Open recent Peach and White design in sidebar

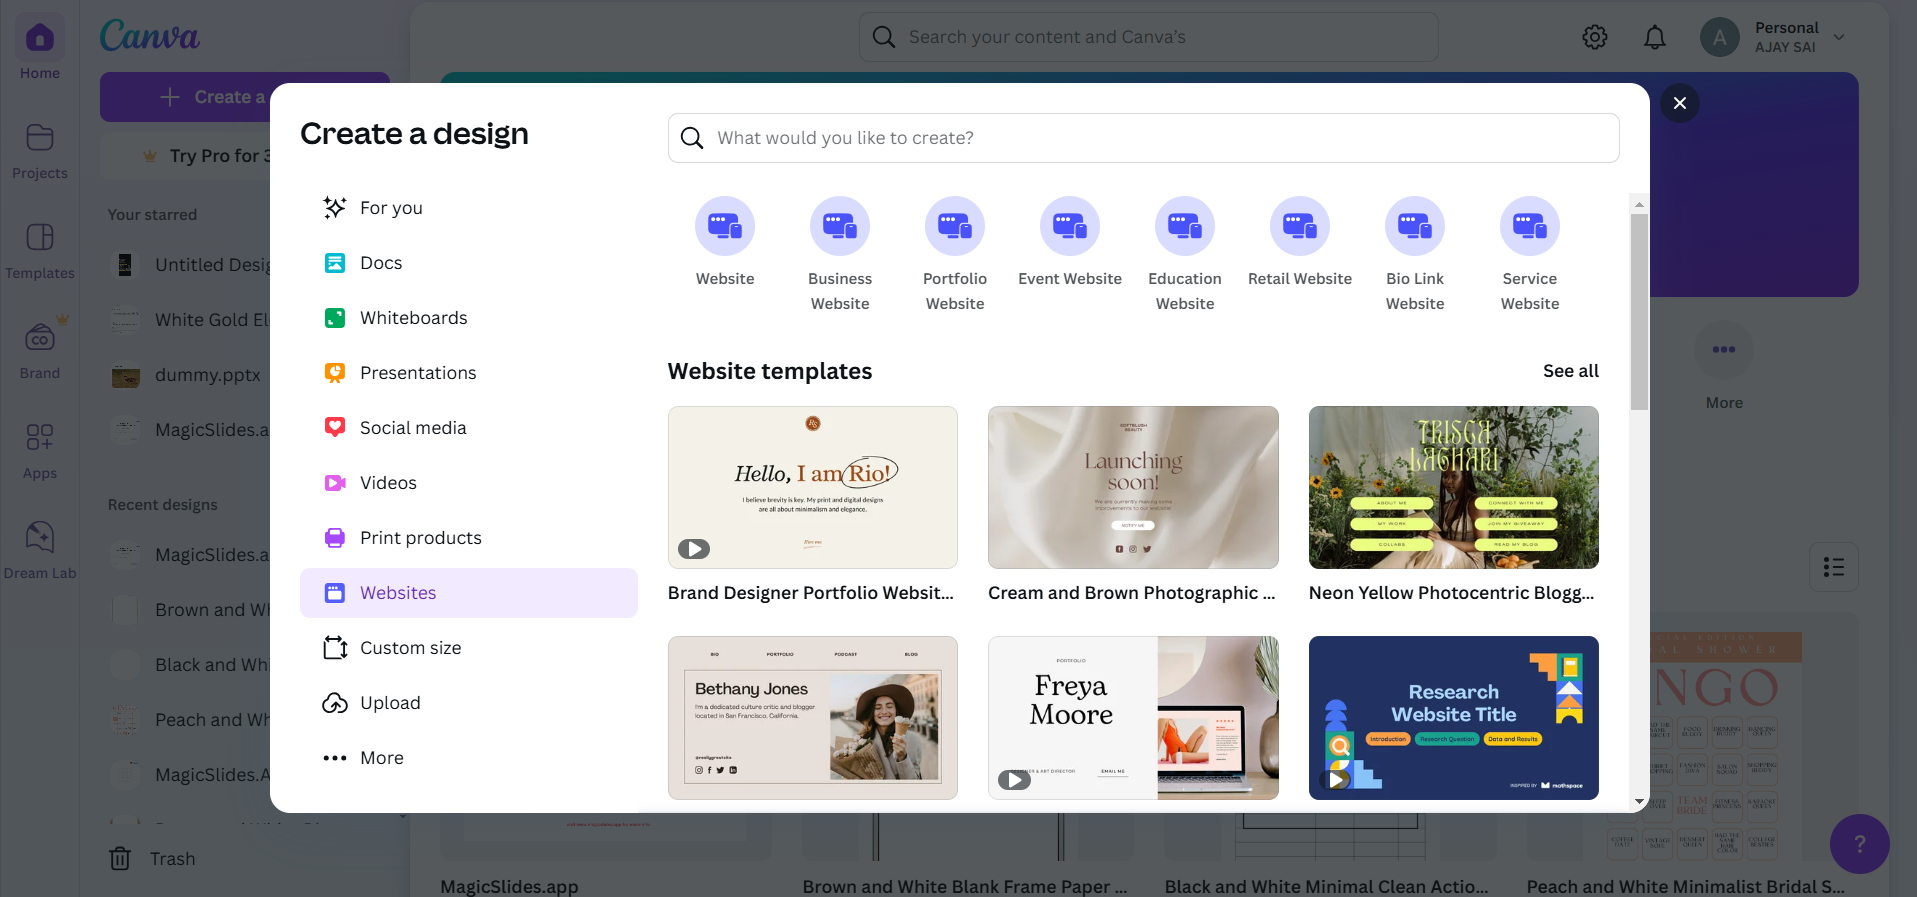[190, 720]
